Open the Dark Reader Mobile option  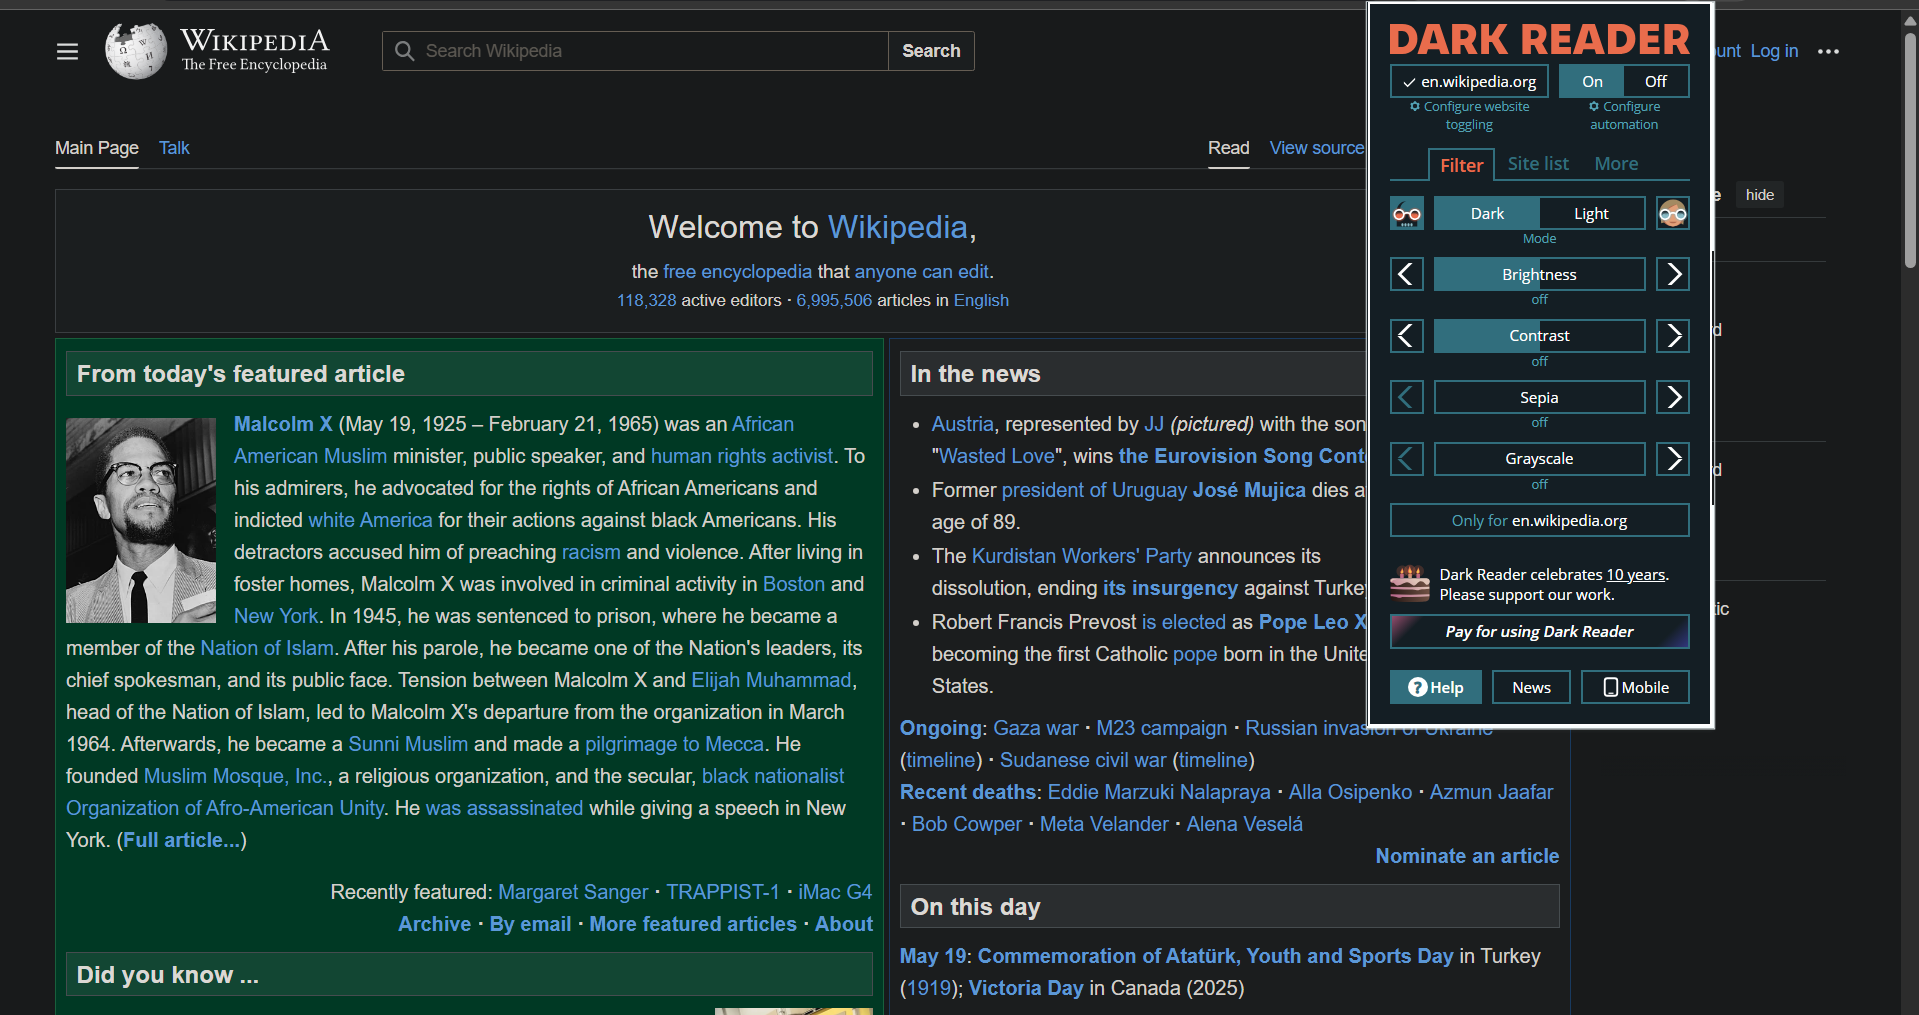[x=1634, y=687]
